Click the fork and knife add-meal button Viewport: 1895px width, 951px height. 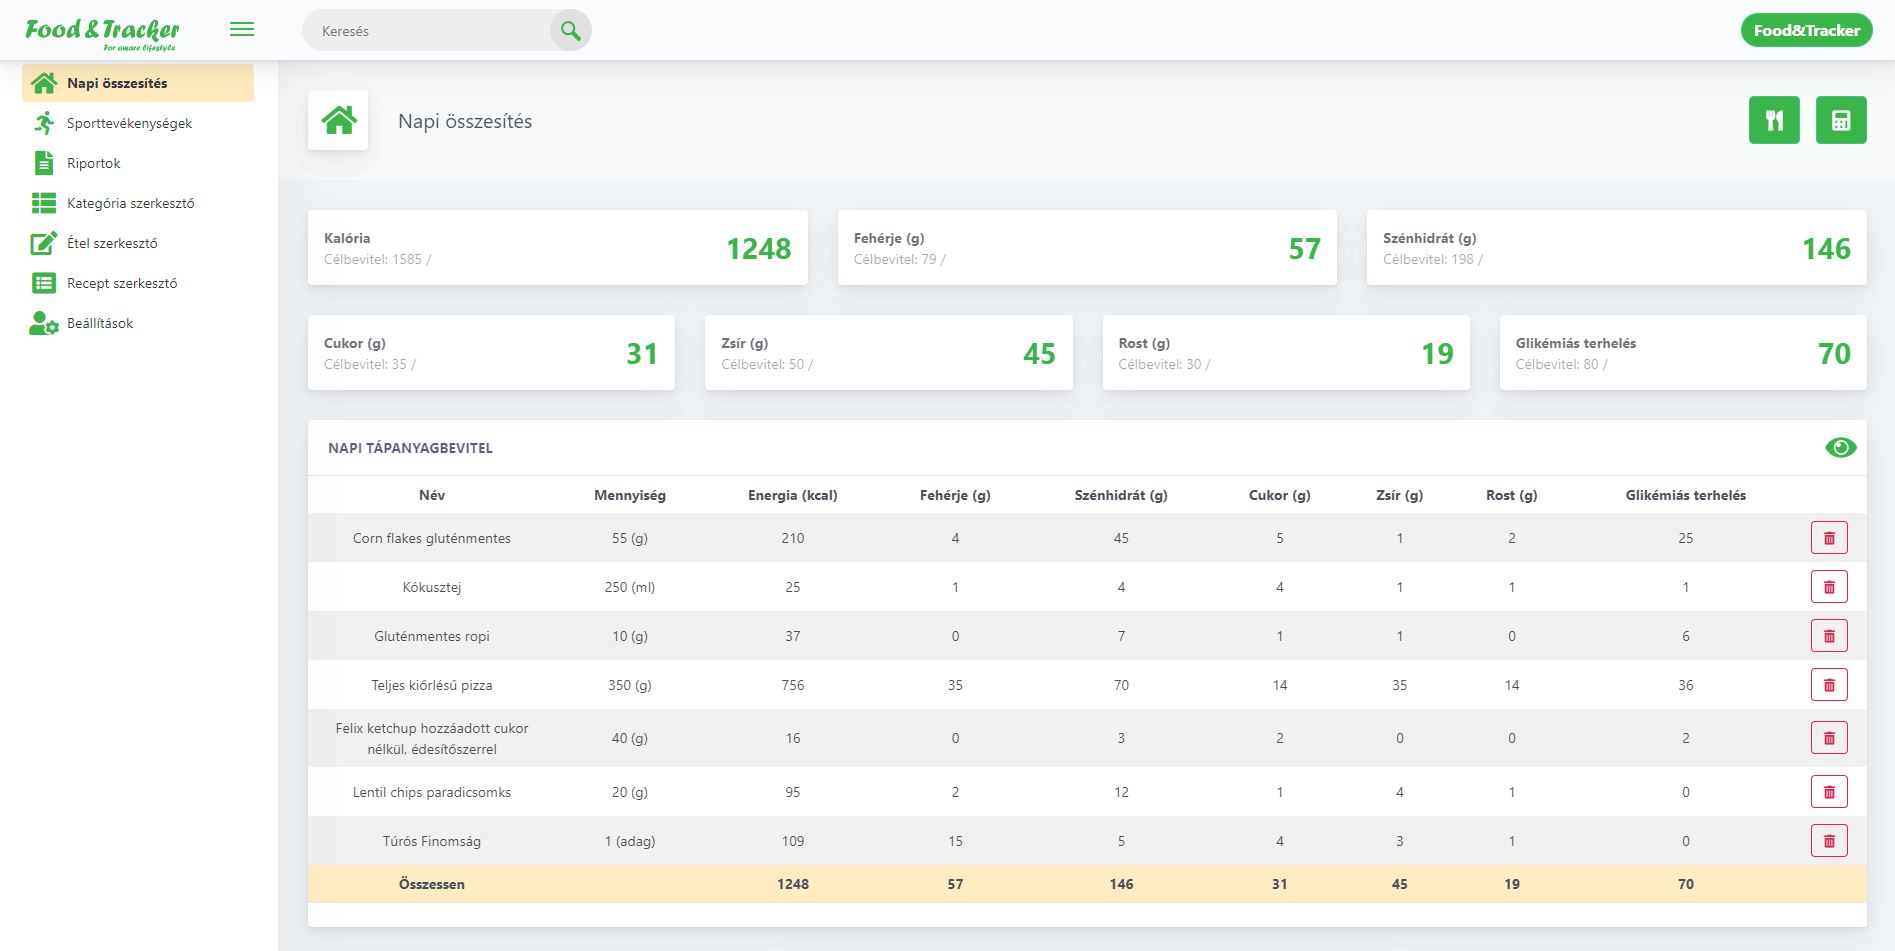1774,120
